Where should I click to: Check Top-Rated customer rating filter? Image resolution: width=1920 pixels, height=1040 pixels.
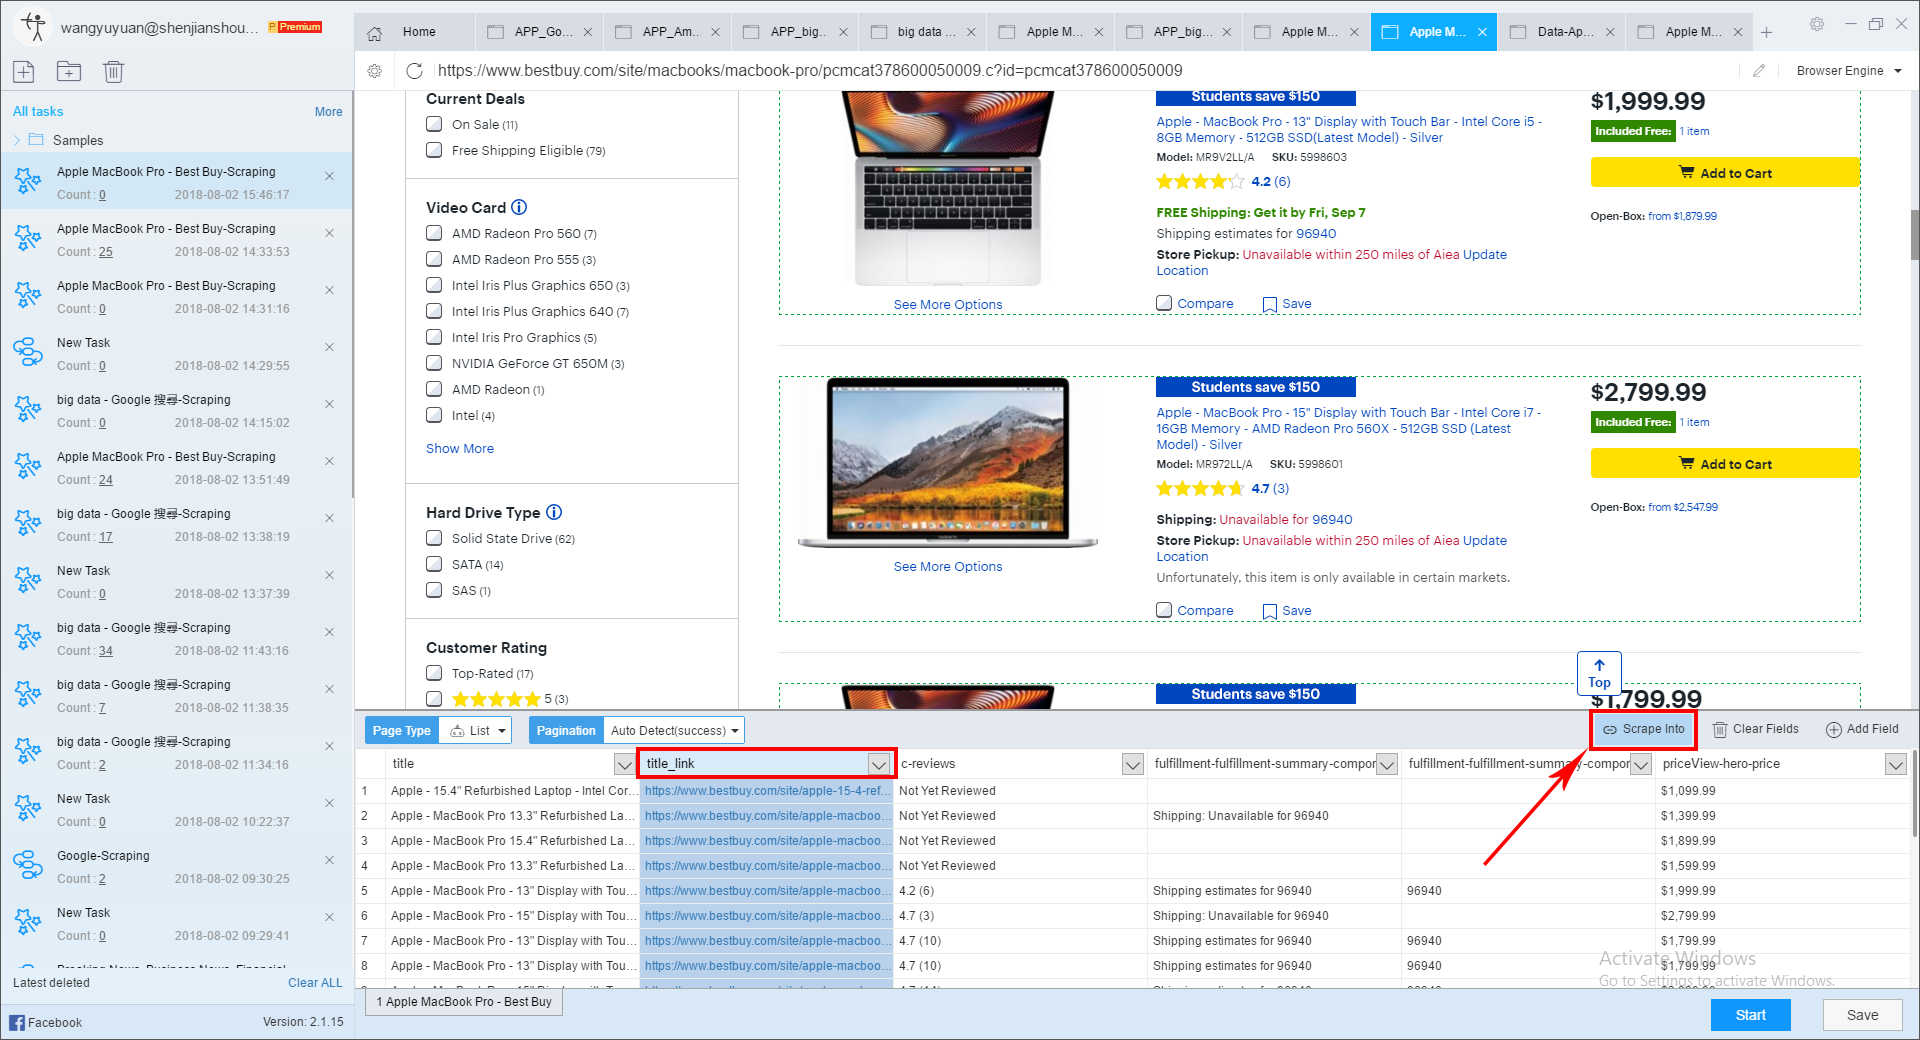(434, 673)
